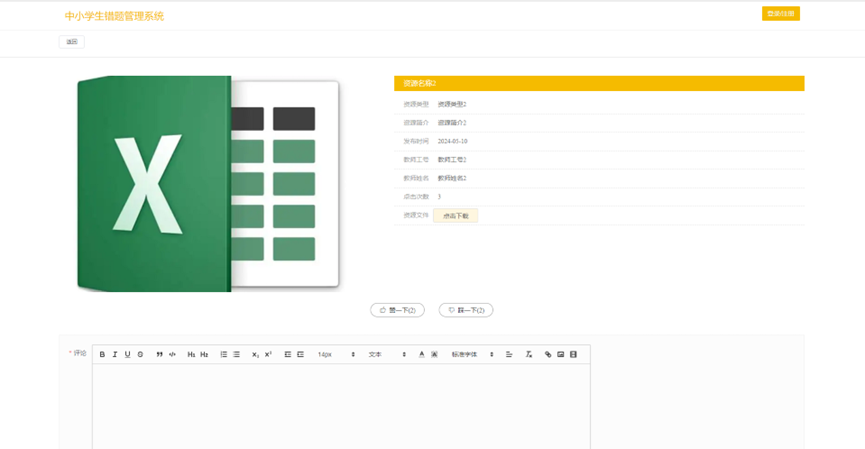This screenshot has width=865, height=449.
Task: Select the 教师工号2 value text
Action: pyautogui.click(x=452, y=159)
